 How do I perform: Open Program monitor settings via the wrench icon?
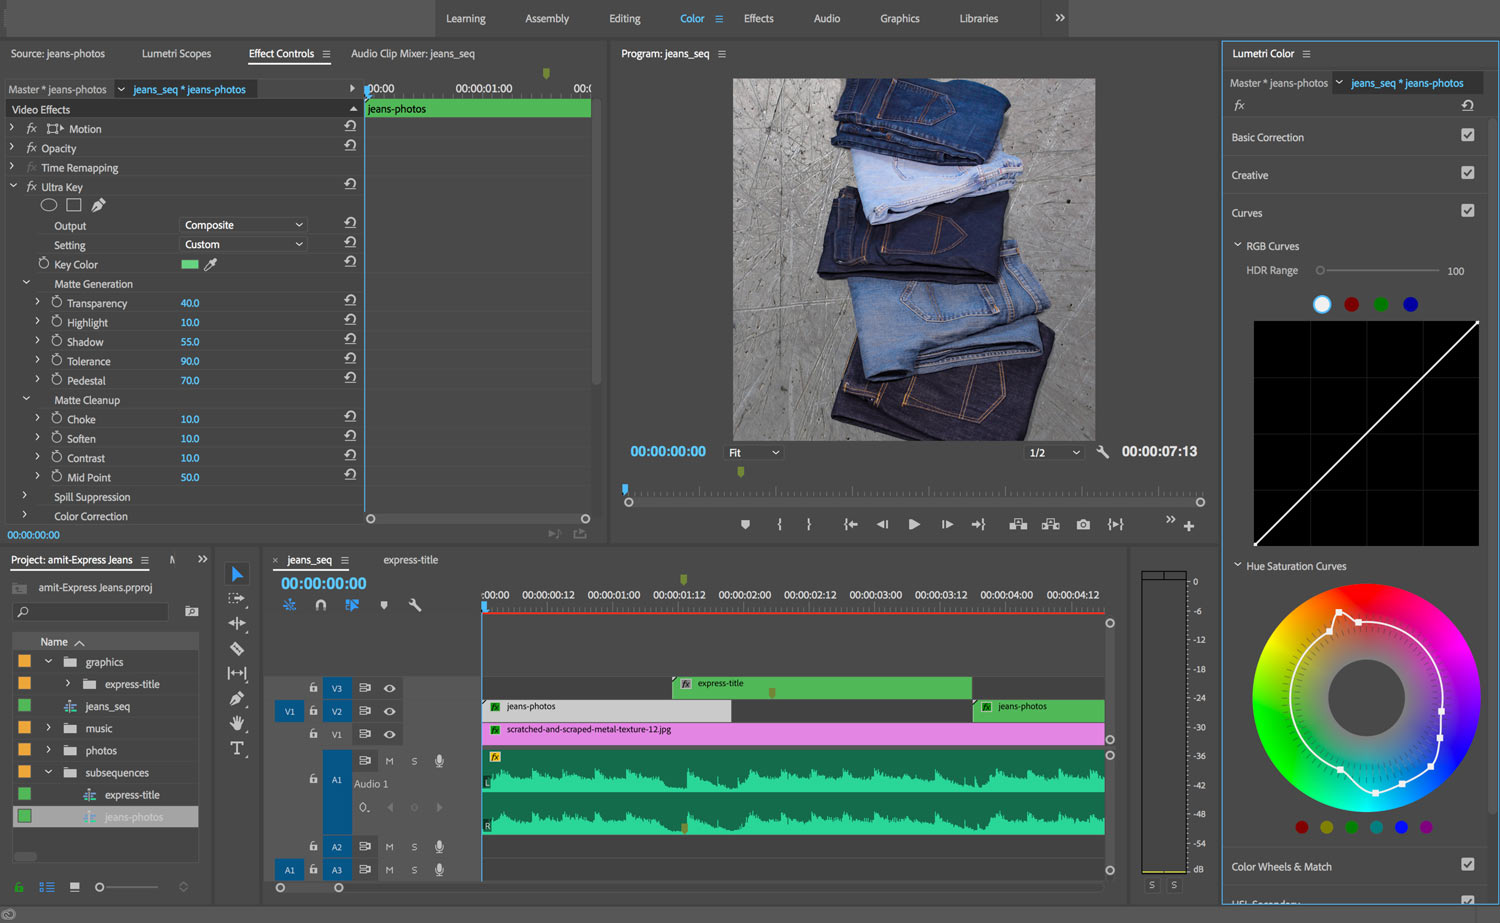click(x=1102, y=451)
